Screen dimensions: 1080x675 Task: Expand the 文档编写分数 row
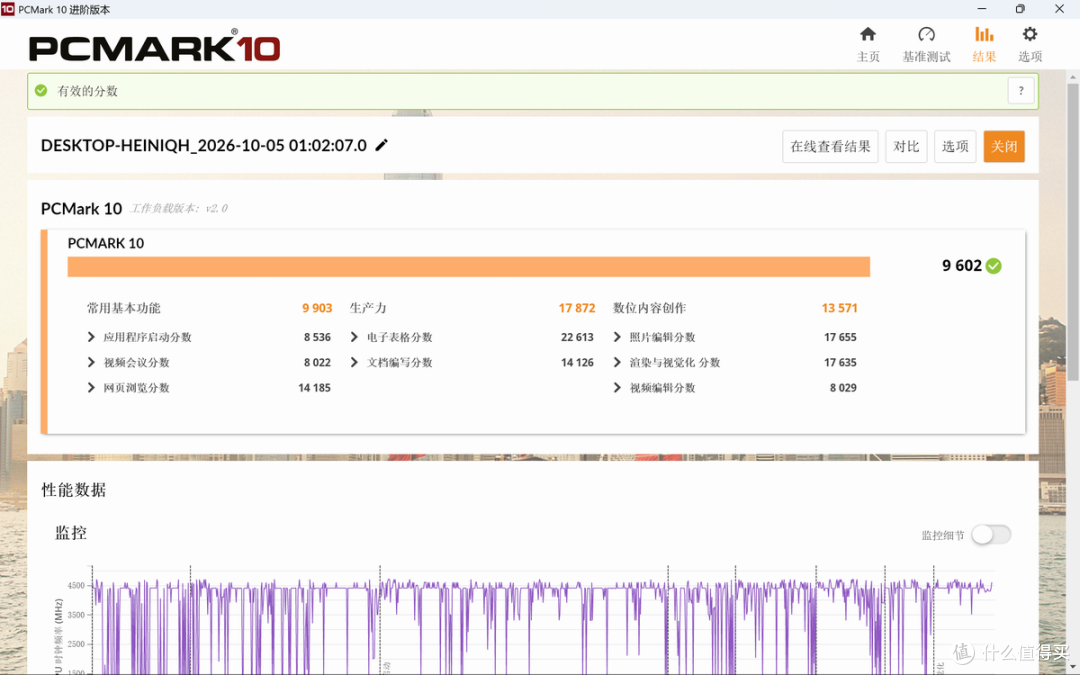(x=354, y=362)
